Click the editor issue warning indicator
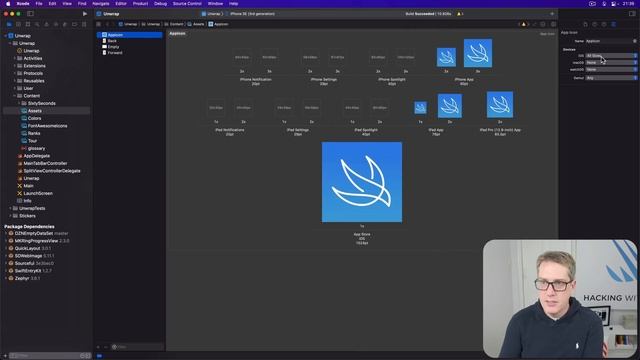The width and height of the screenshot is (640, 360). (x=524, y=24)
